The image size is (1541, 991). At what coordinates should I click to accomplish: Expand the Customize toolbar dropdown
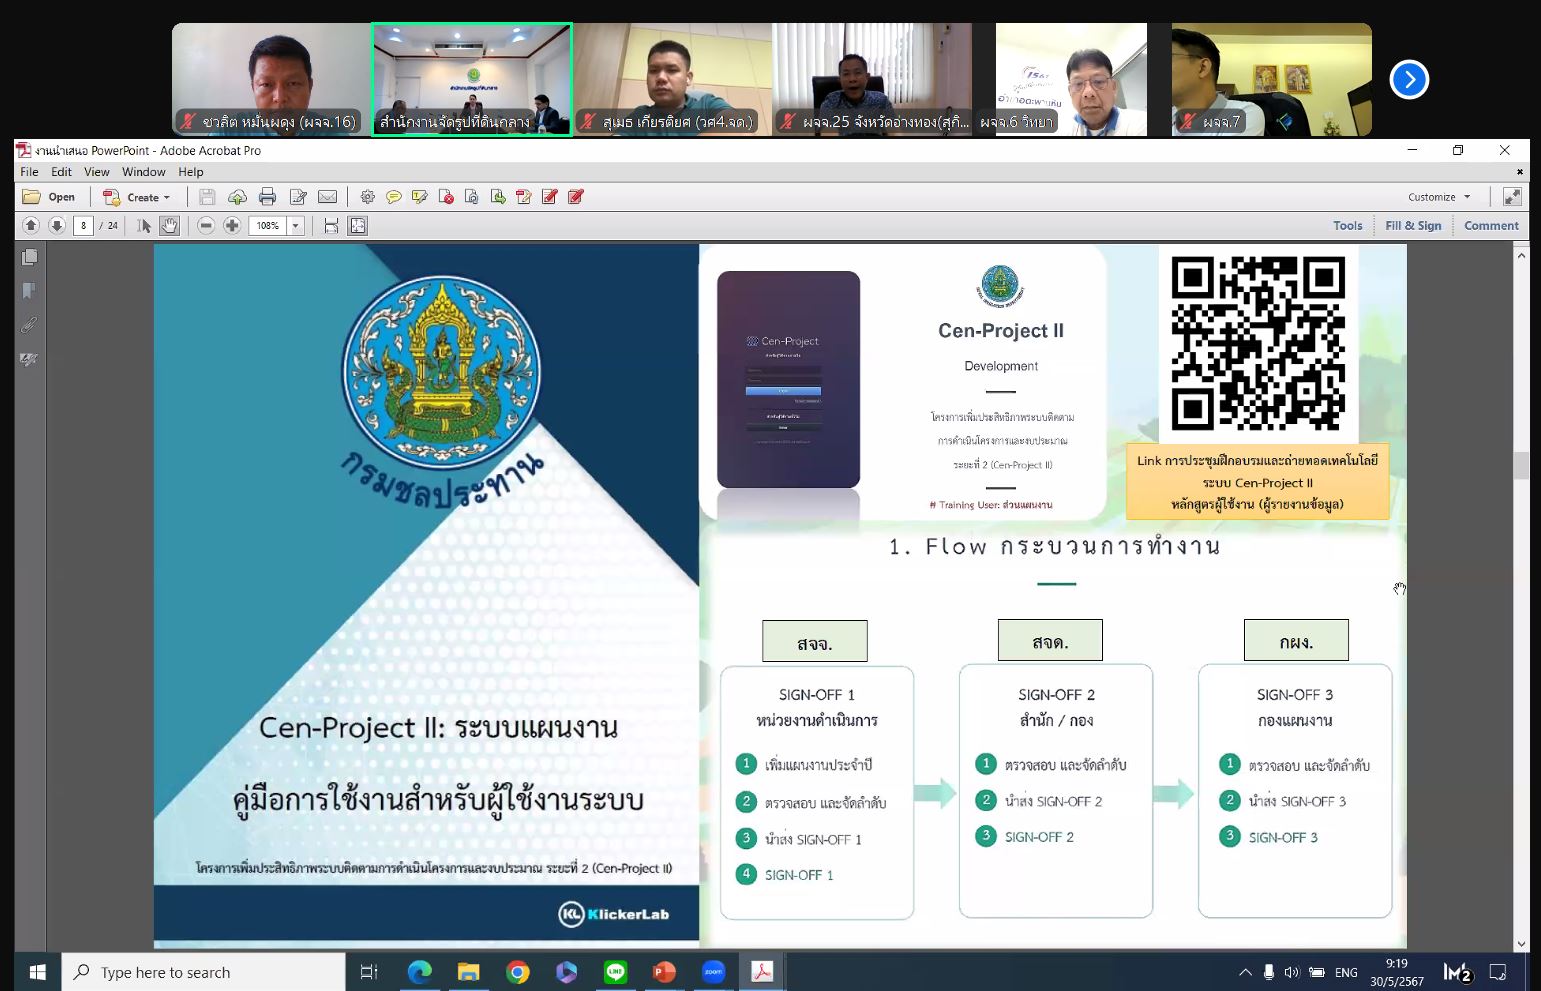[x=1439, y=197]
